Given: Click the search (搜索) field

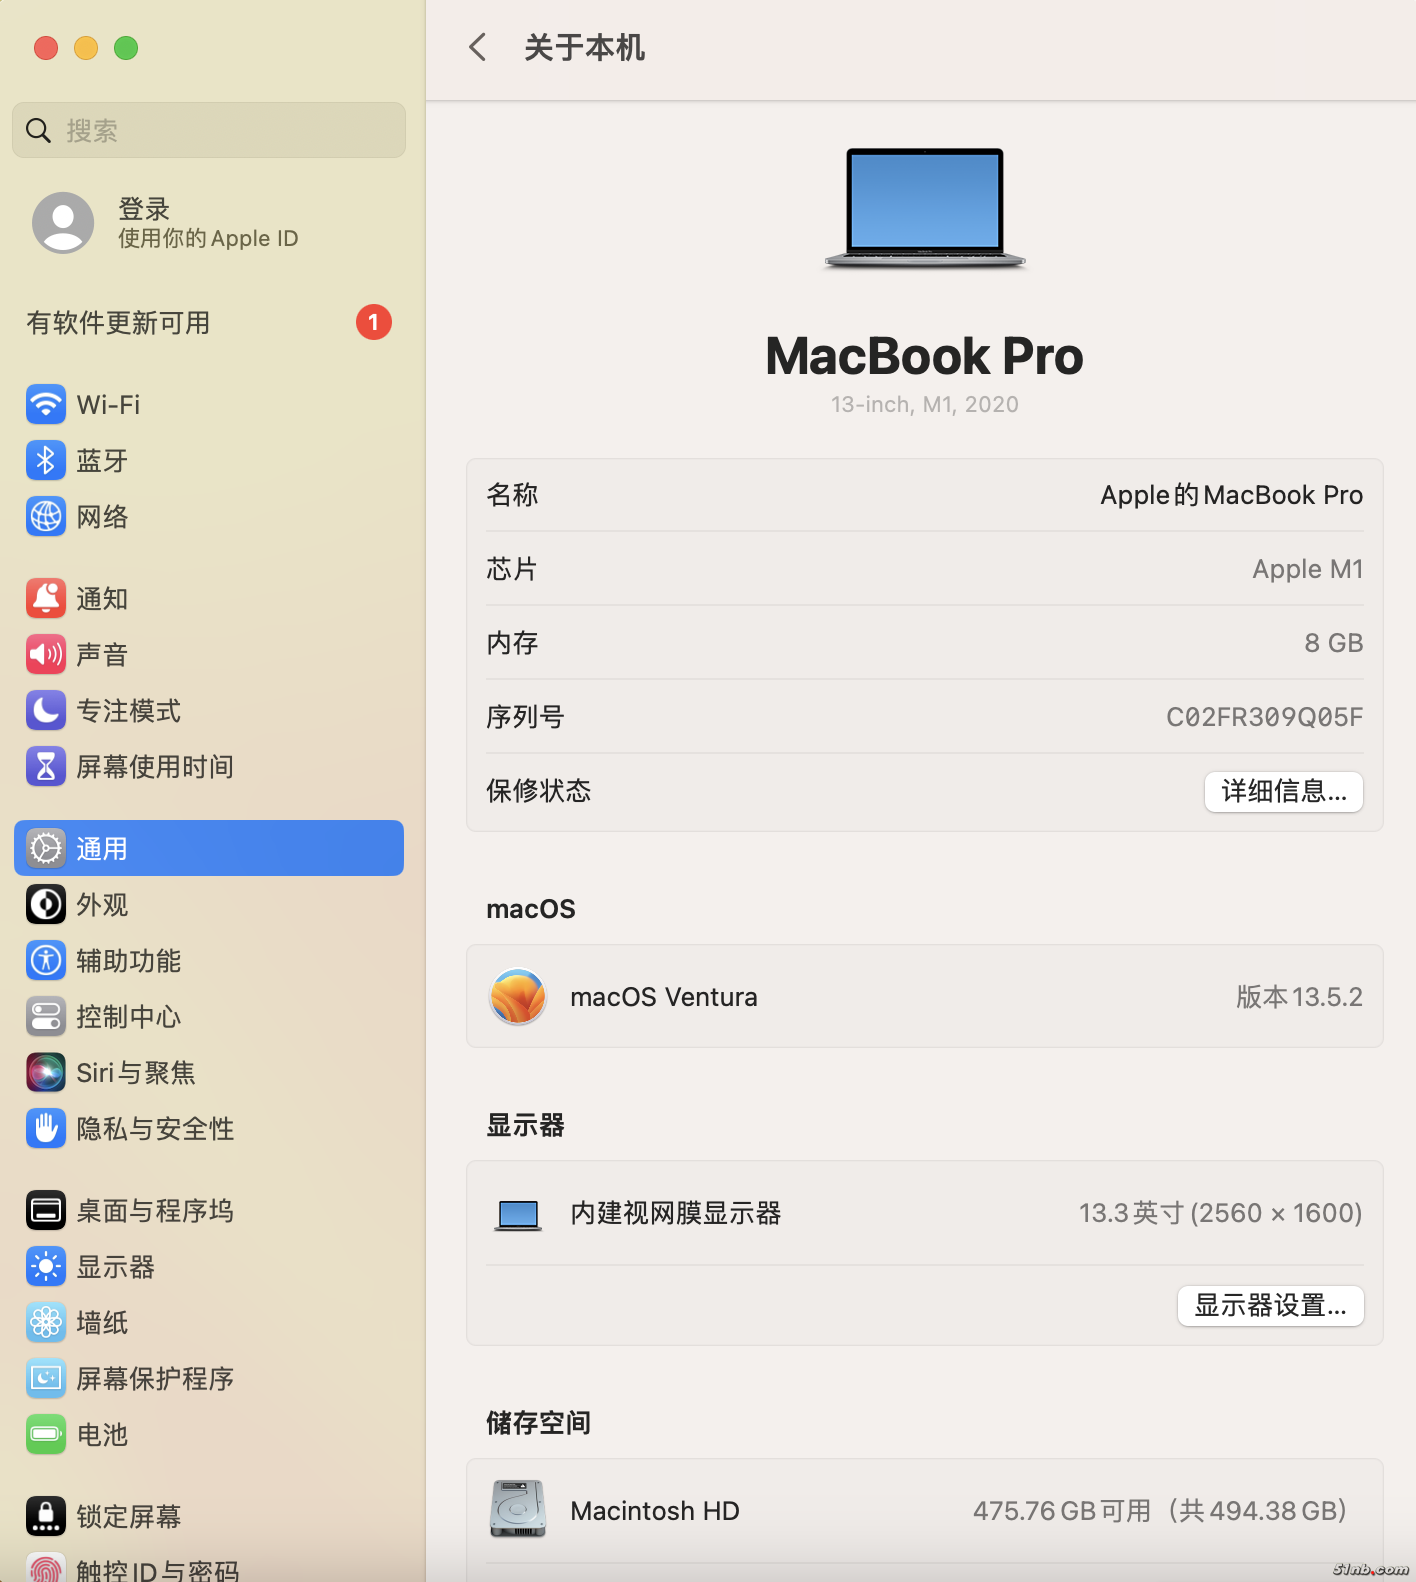Looking at the screenshot, I should pos(209,130).
